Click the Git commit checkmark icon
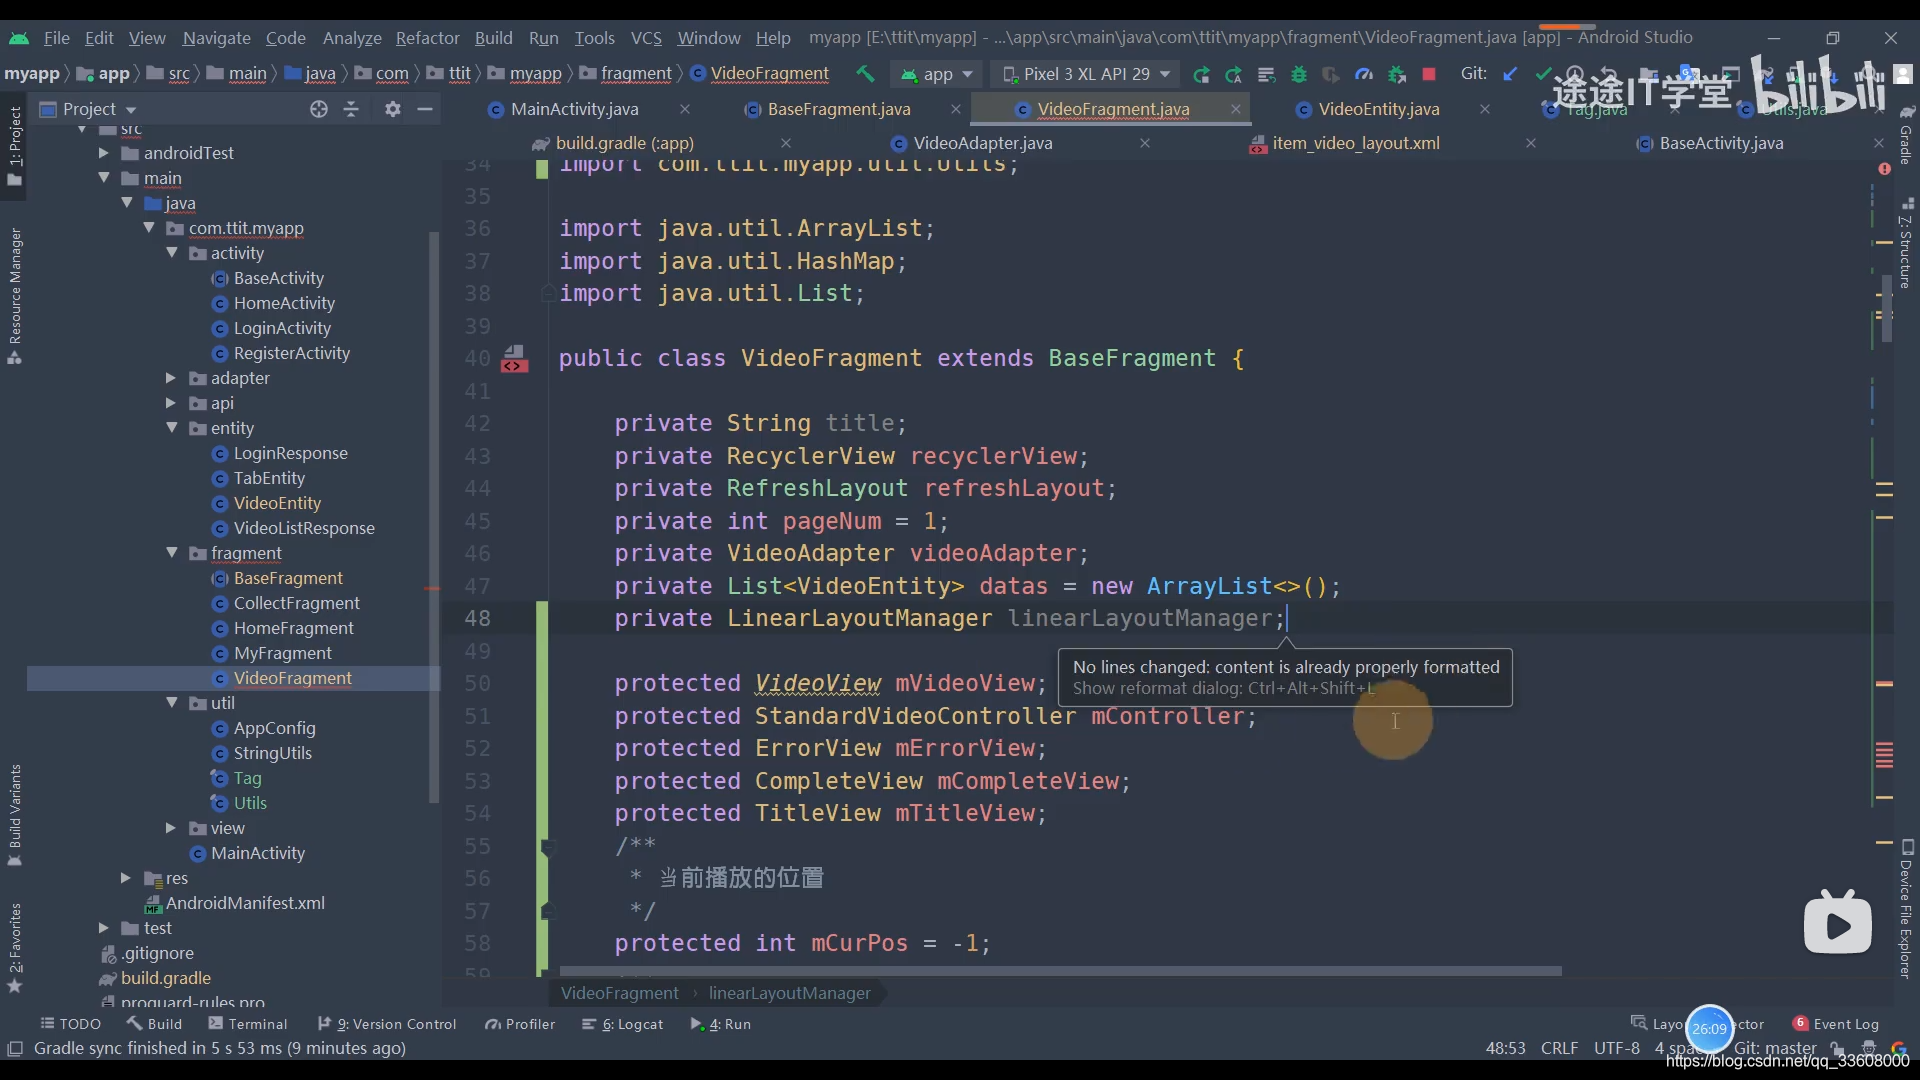 tap(1543, 74)
